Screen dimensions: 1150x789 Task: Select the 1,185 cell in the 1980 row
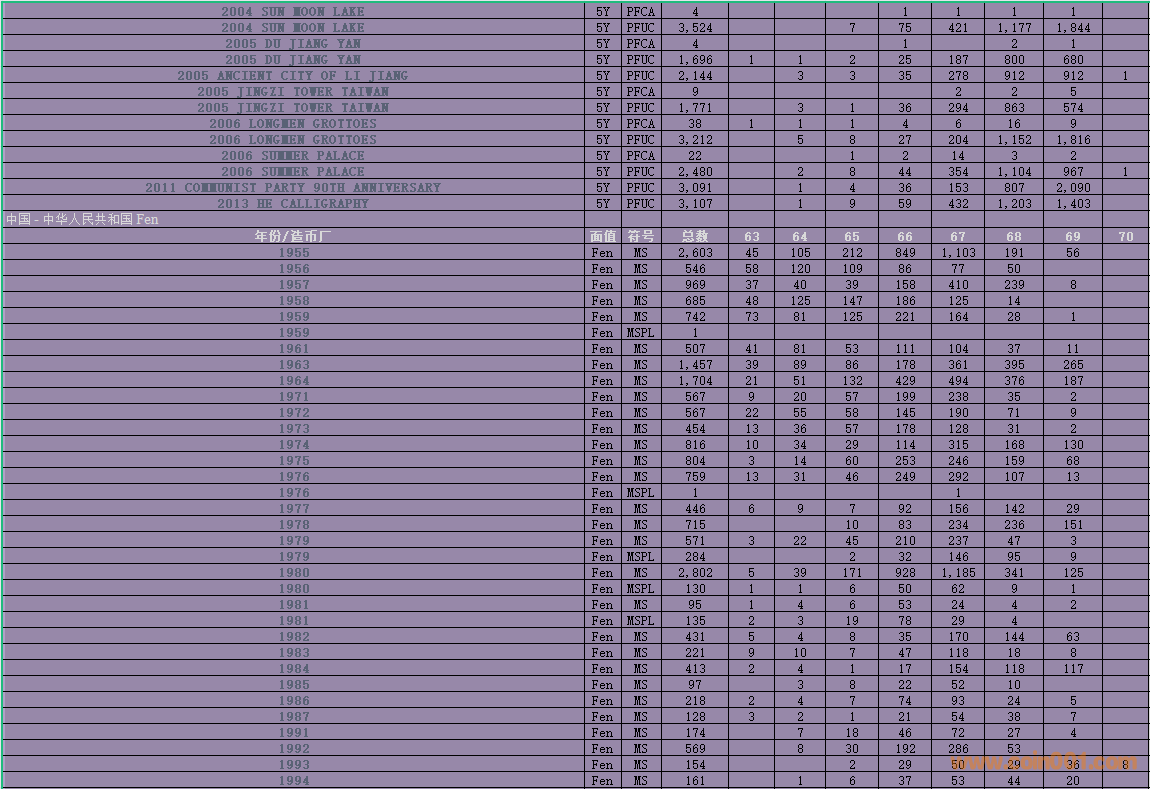click(958, 573)
